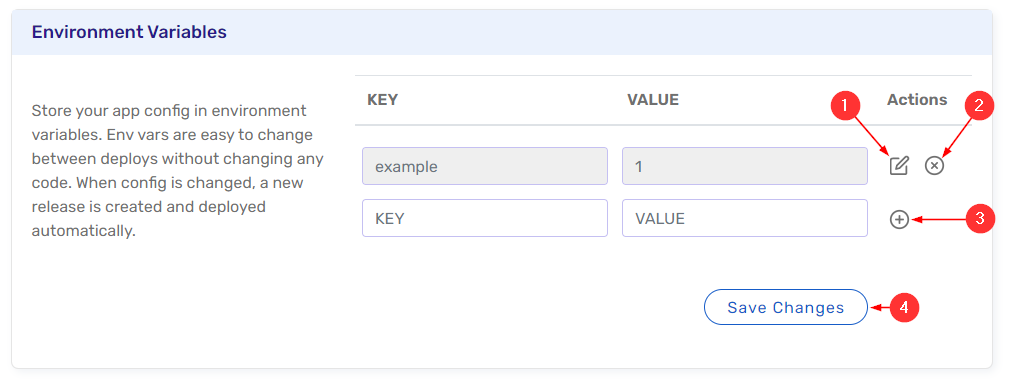
Task: Click the VALUE column header
Action: tap(653, 100)
